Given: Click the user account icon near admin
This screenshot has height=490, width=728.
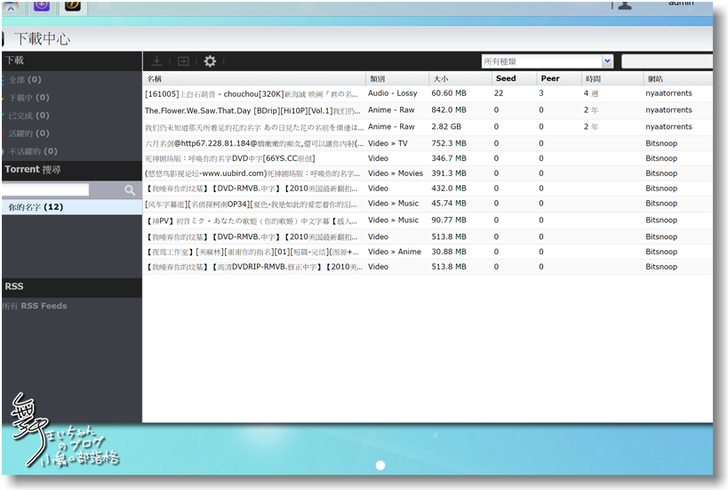Looking at the screenshot, I should [x=625, y=5].
